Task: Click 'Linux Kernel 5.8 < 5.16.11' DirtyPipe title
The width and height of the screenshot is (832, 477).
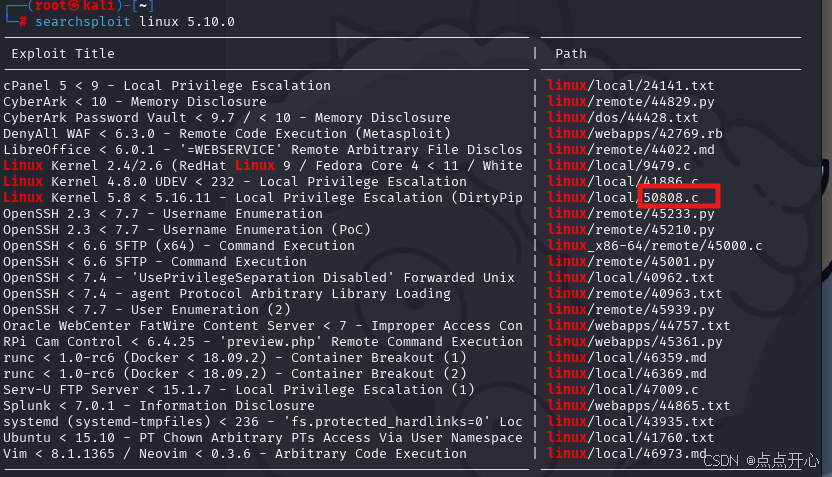Action: point(263,197)
